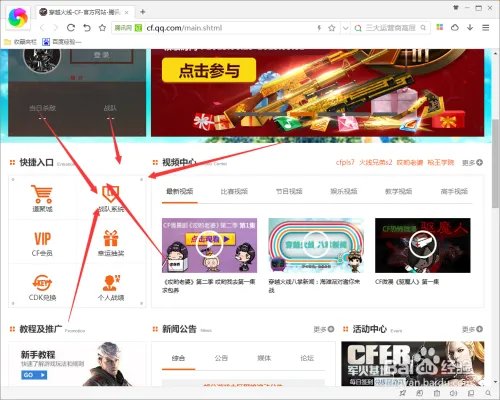This screenshot has height=400, width=500.
Task: Switch to 娱乐视频 tab
Action: coord(344,191)
